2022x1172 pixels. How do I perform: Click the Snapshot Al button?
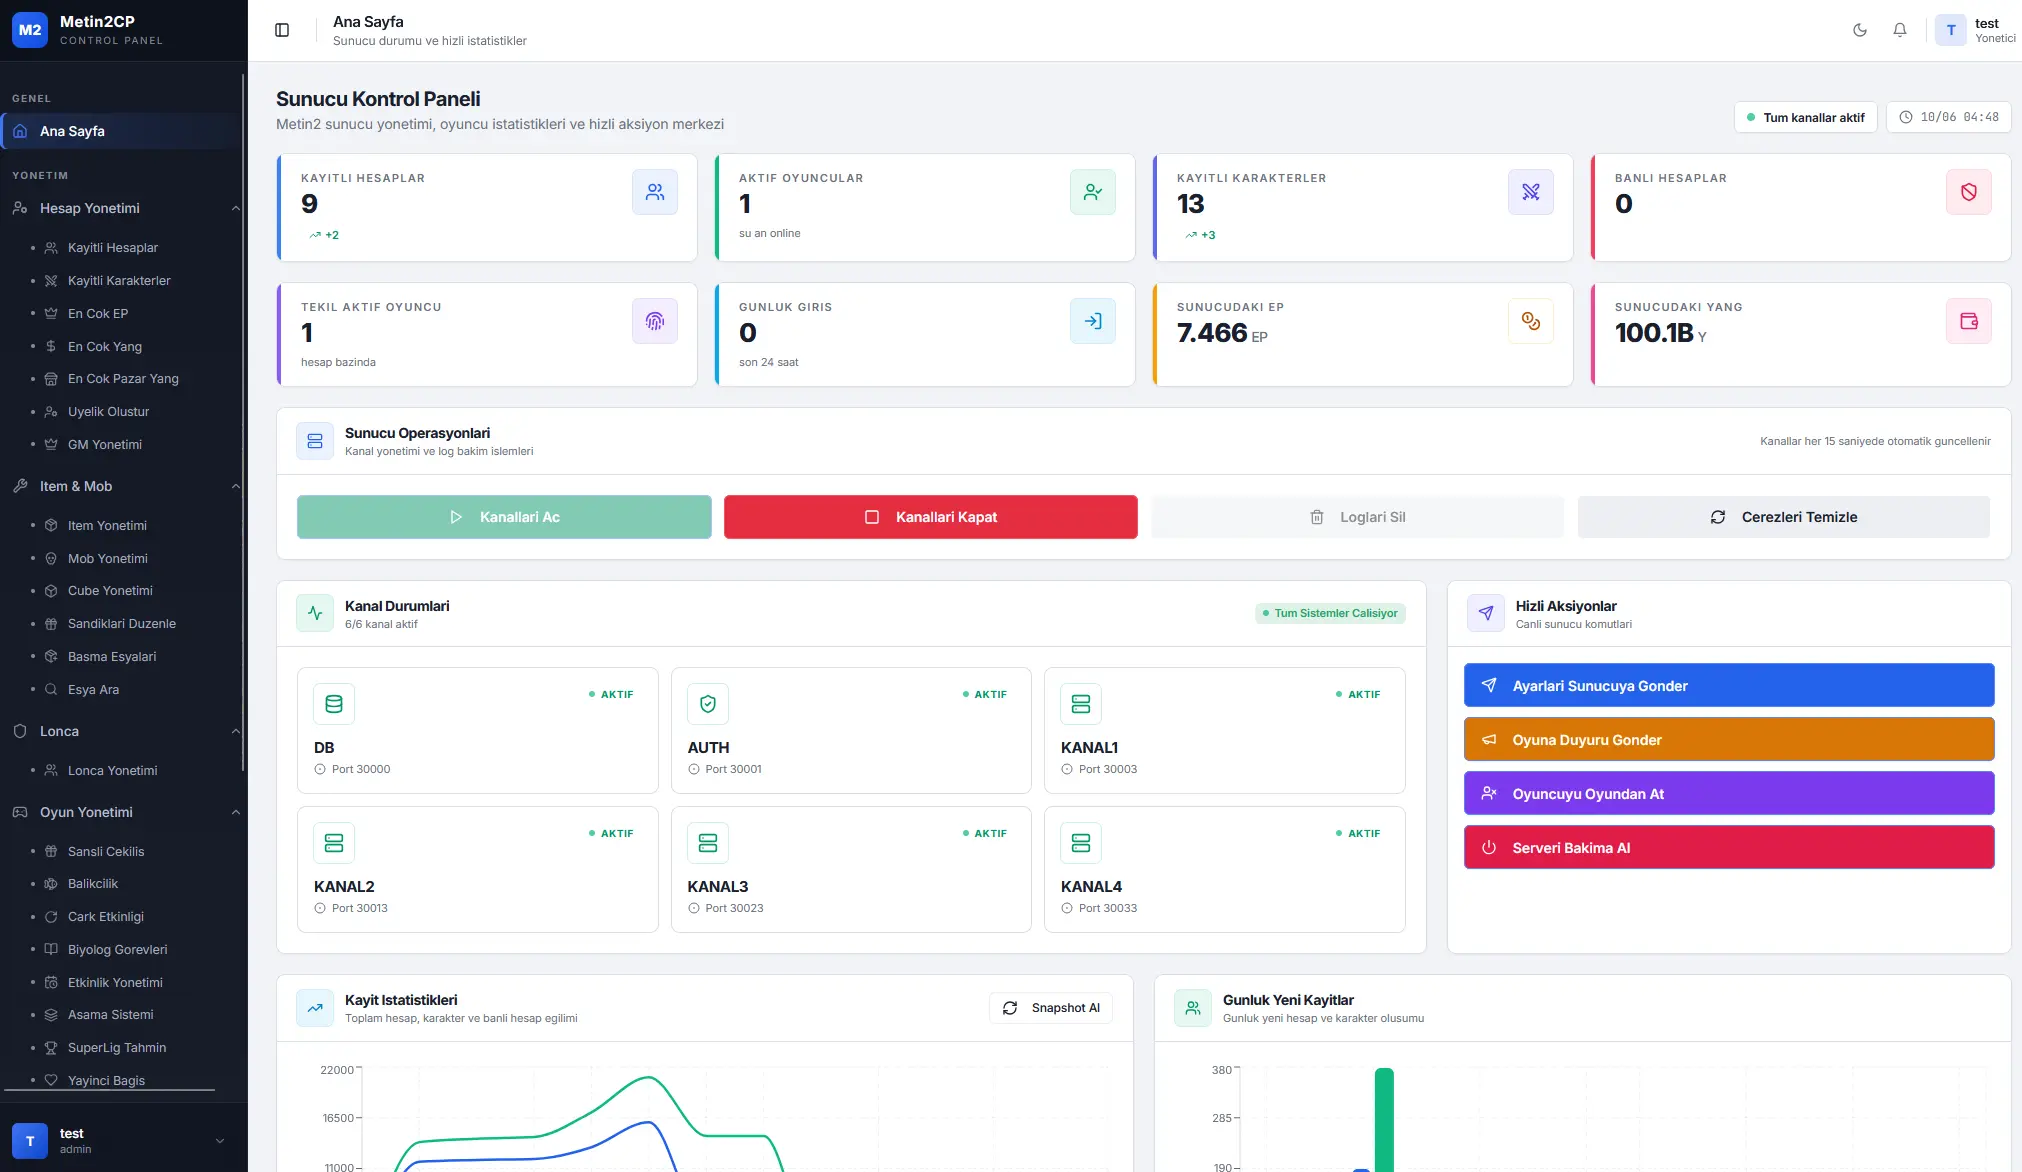click(1051, 1008)
